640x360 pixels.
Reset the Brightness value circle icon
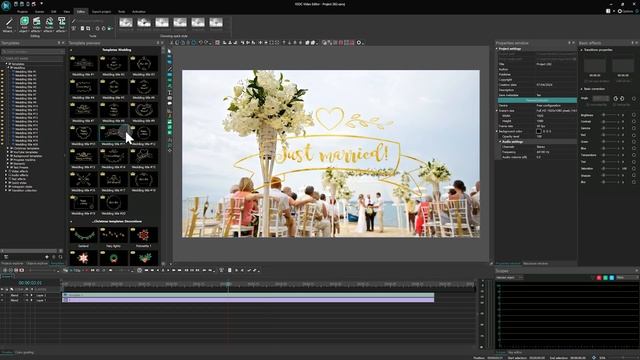(634, 115)
